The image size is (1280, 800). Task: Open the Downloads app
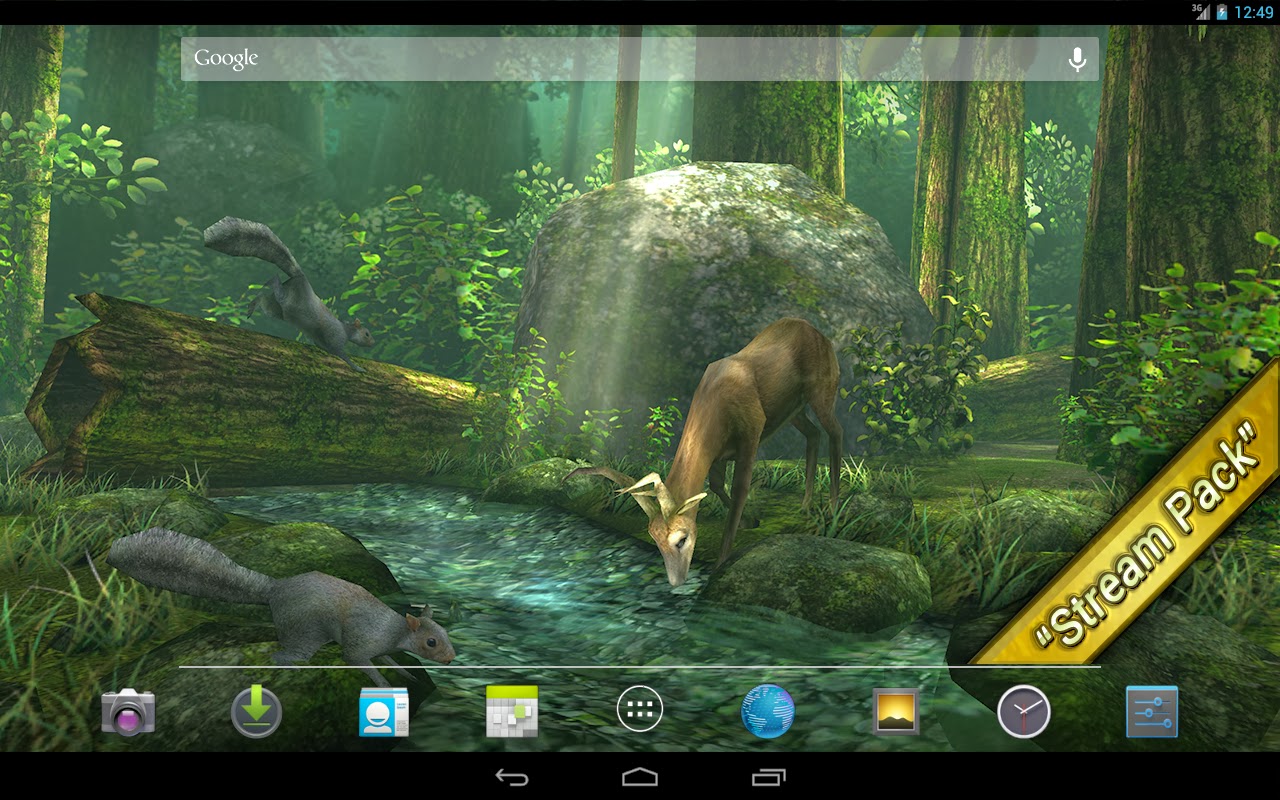[x=256, y=712]
